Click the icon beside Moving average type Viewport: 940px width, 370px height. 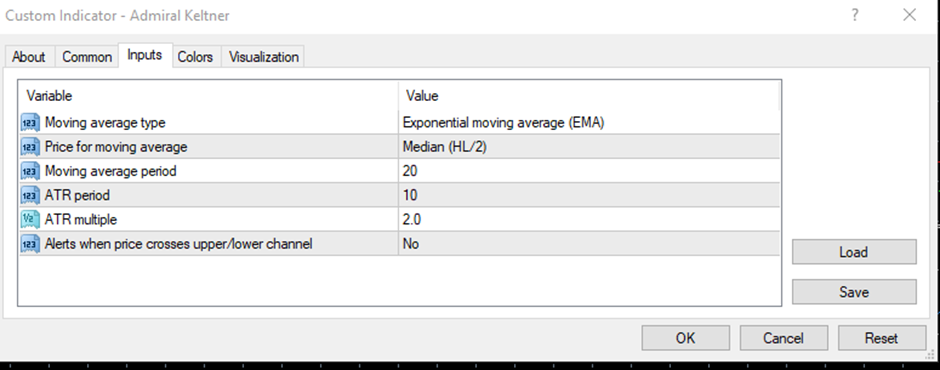pos(30,123)
